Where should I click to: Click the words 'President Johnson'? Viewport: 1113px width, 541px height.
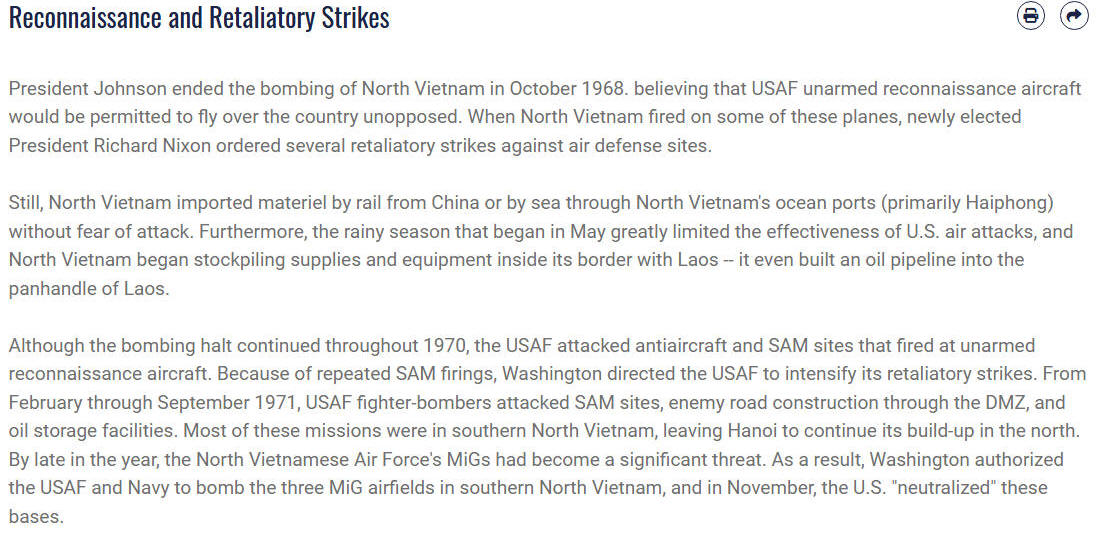[88, 89]
